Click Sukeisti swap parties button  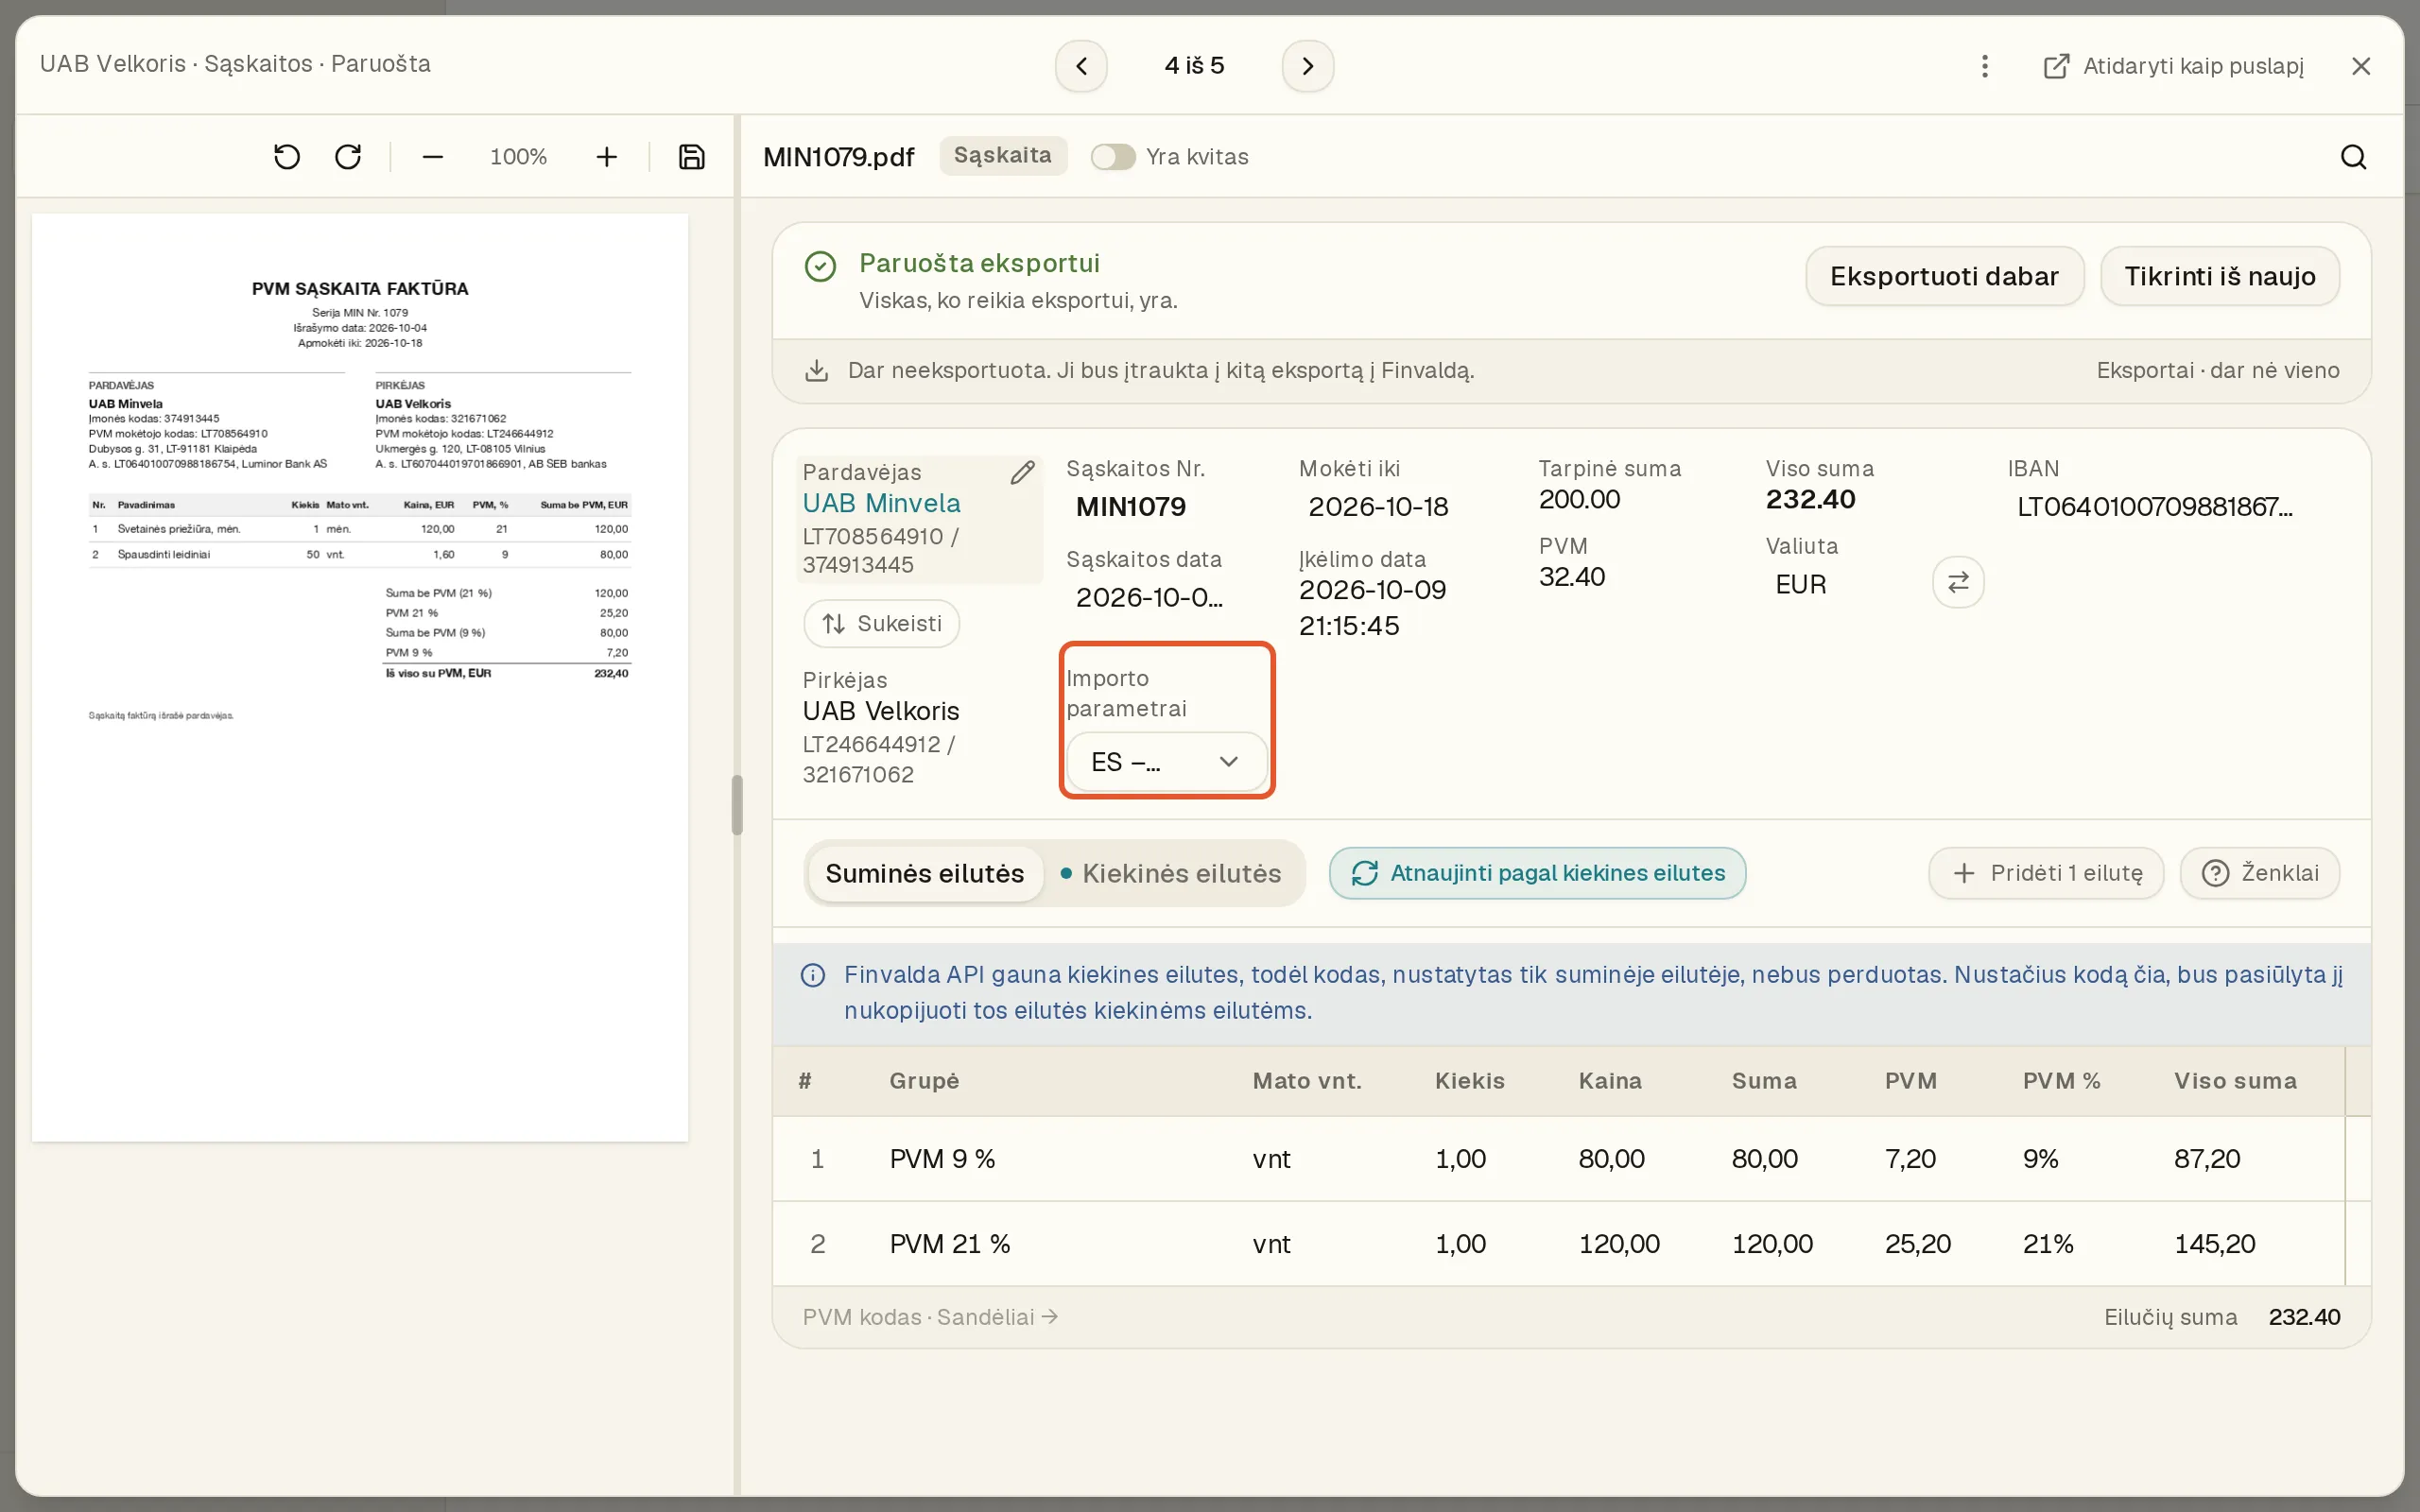click(881, 624)
